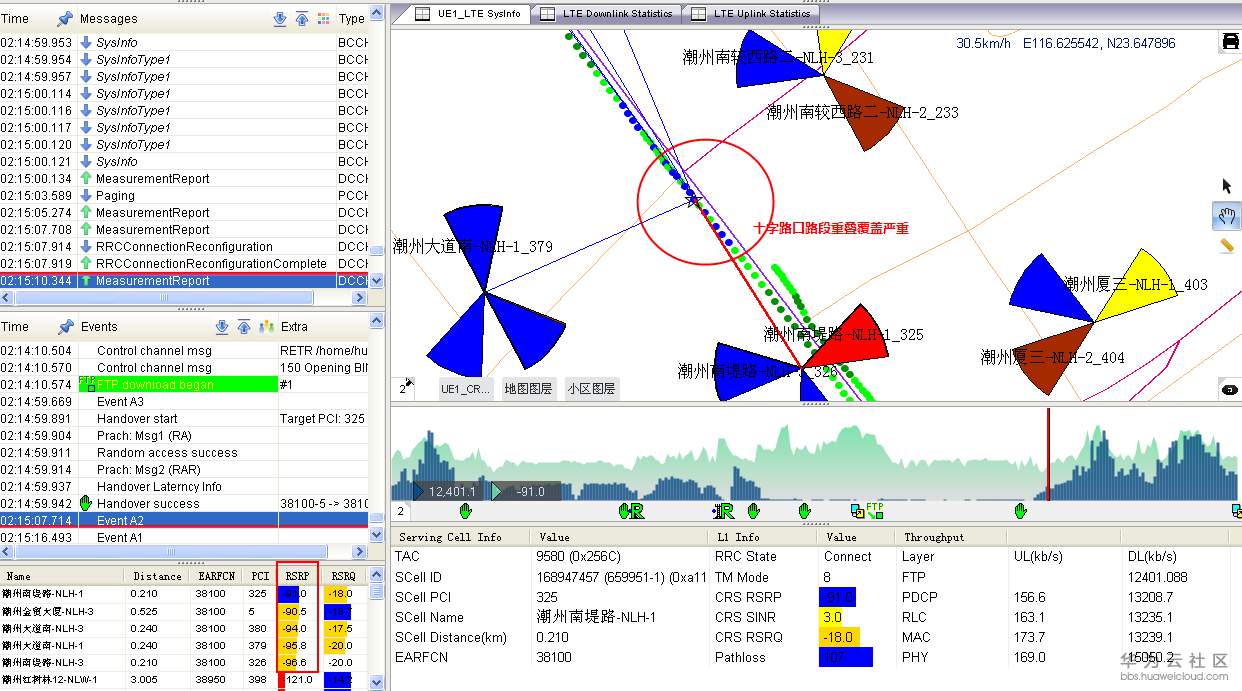Viewport: 1242px width, 691px height.
Task: Click the Messages list scroll up arrow
Action: (377, 12)
